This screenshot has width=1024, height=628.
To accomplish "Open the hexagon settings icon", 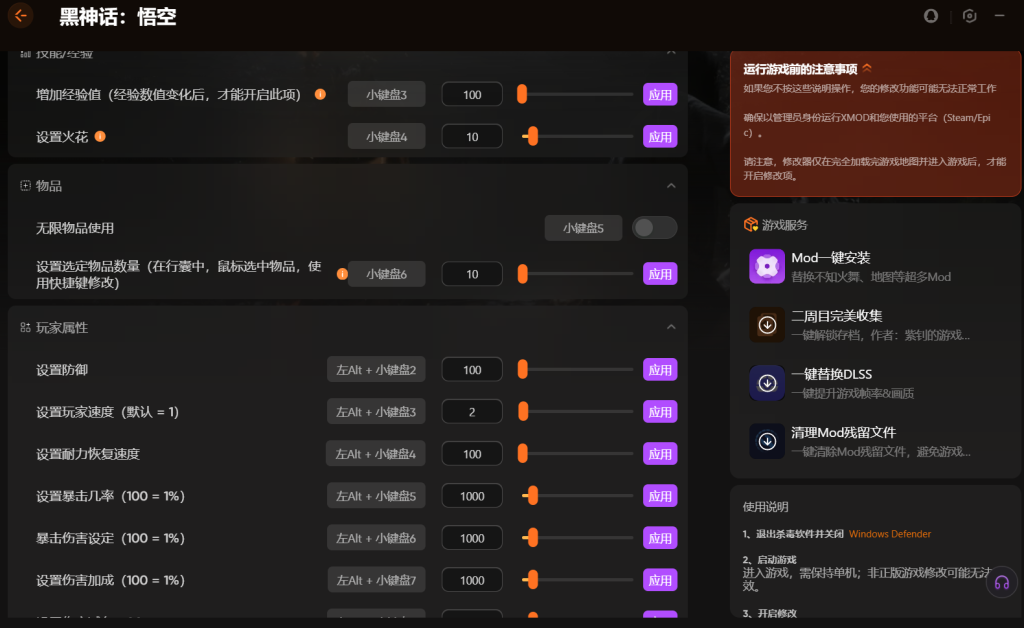I will 970,16.
